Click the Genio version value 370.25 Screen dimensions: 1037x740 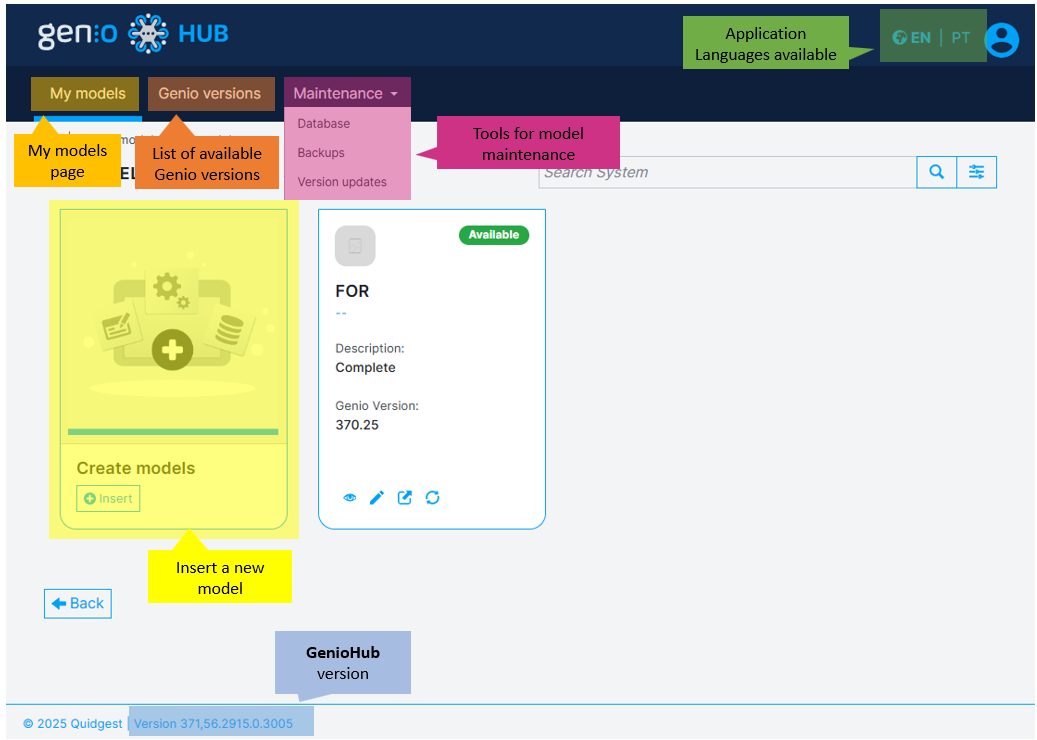(x=357, y=425)
